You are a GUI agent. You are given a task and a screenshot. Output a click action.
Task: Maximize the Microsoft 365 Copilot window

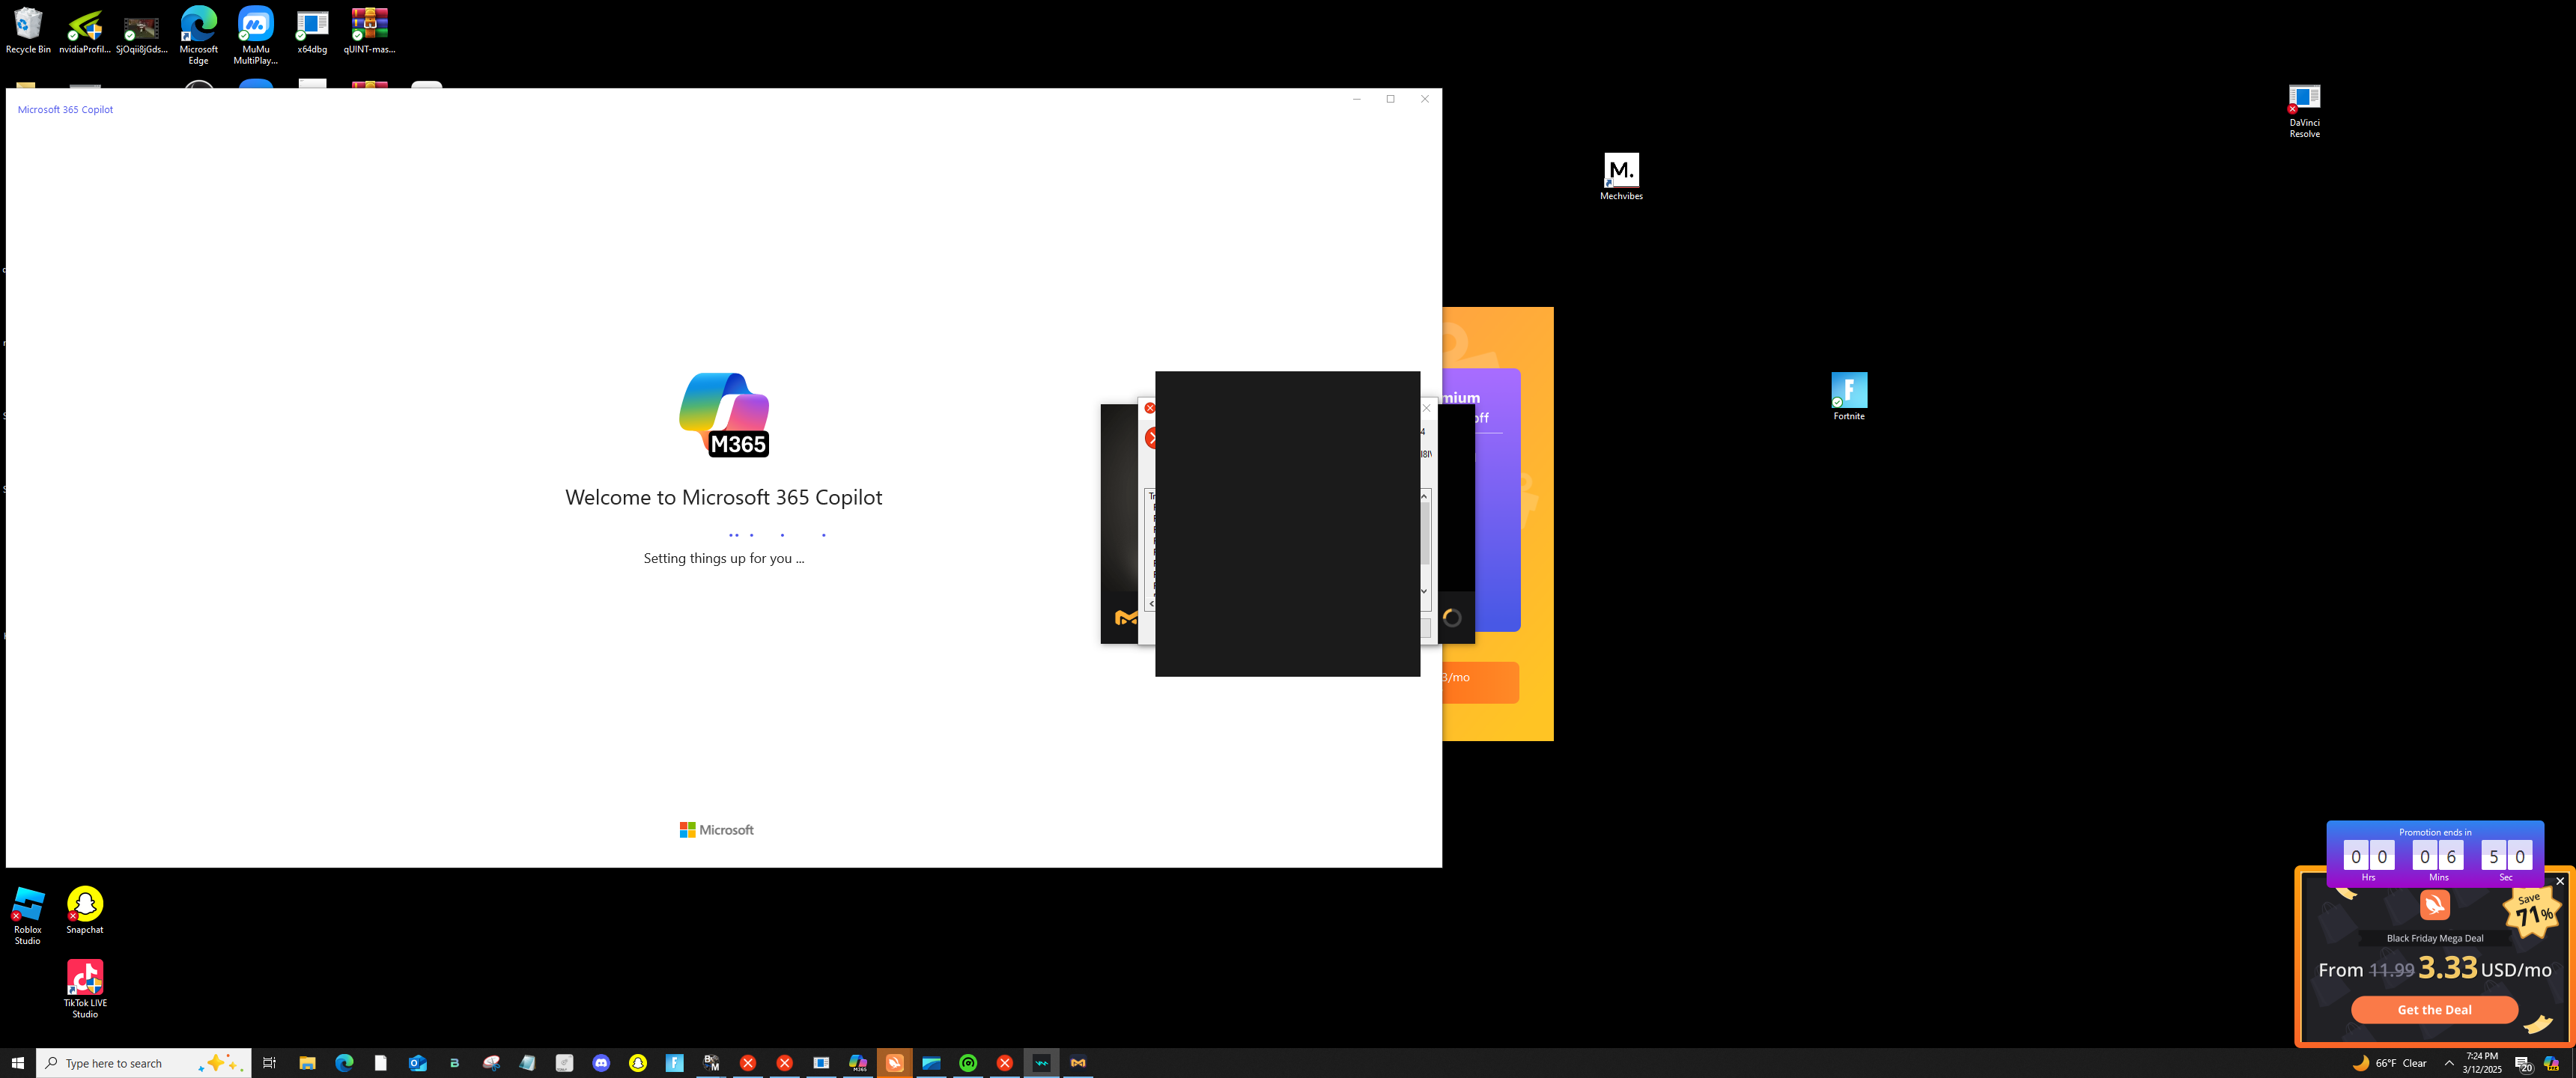1390,99
